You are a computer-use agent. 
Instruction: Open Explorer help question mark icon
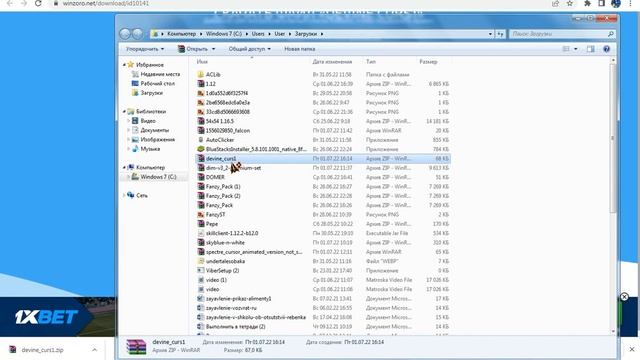[607, 49]
